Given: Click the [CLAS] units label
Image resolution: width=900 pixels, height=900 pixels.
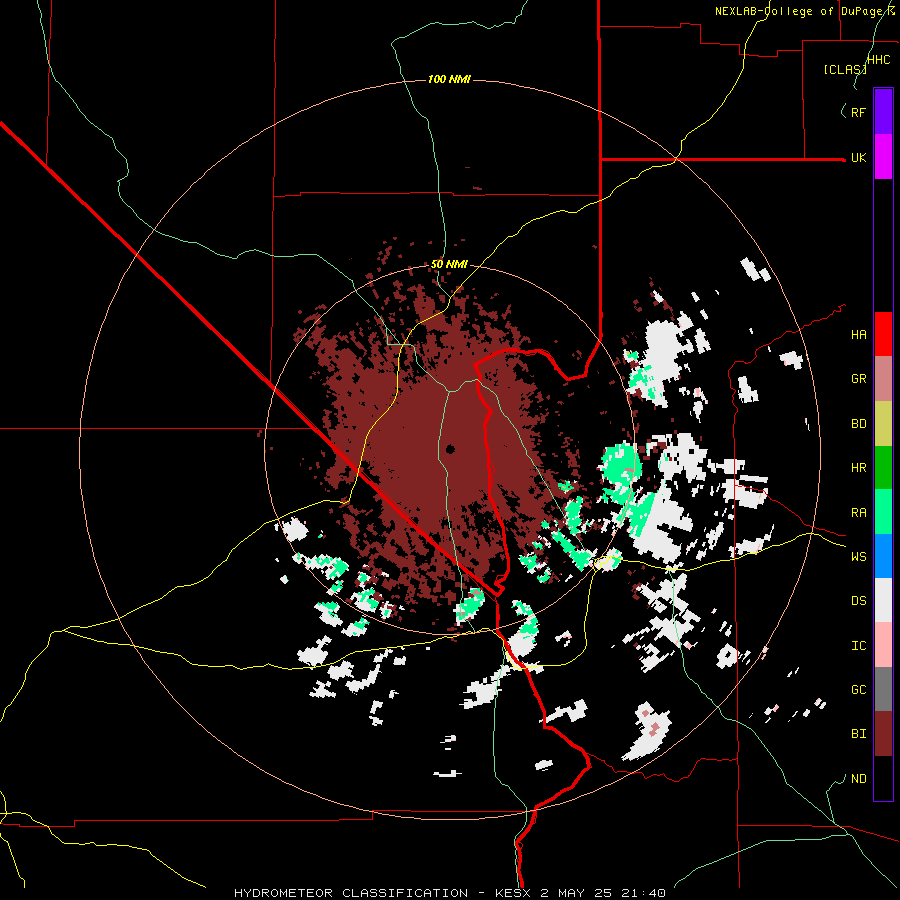Looking at the screenshot, I should click(845, 69).
